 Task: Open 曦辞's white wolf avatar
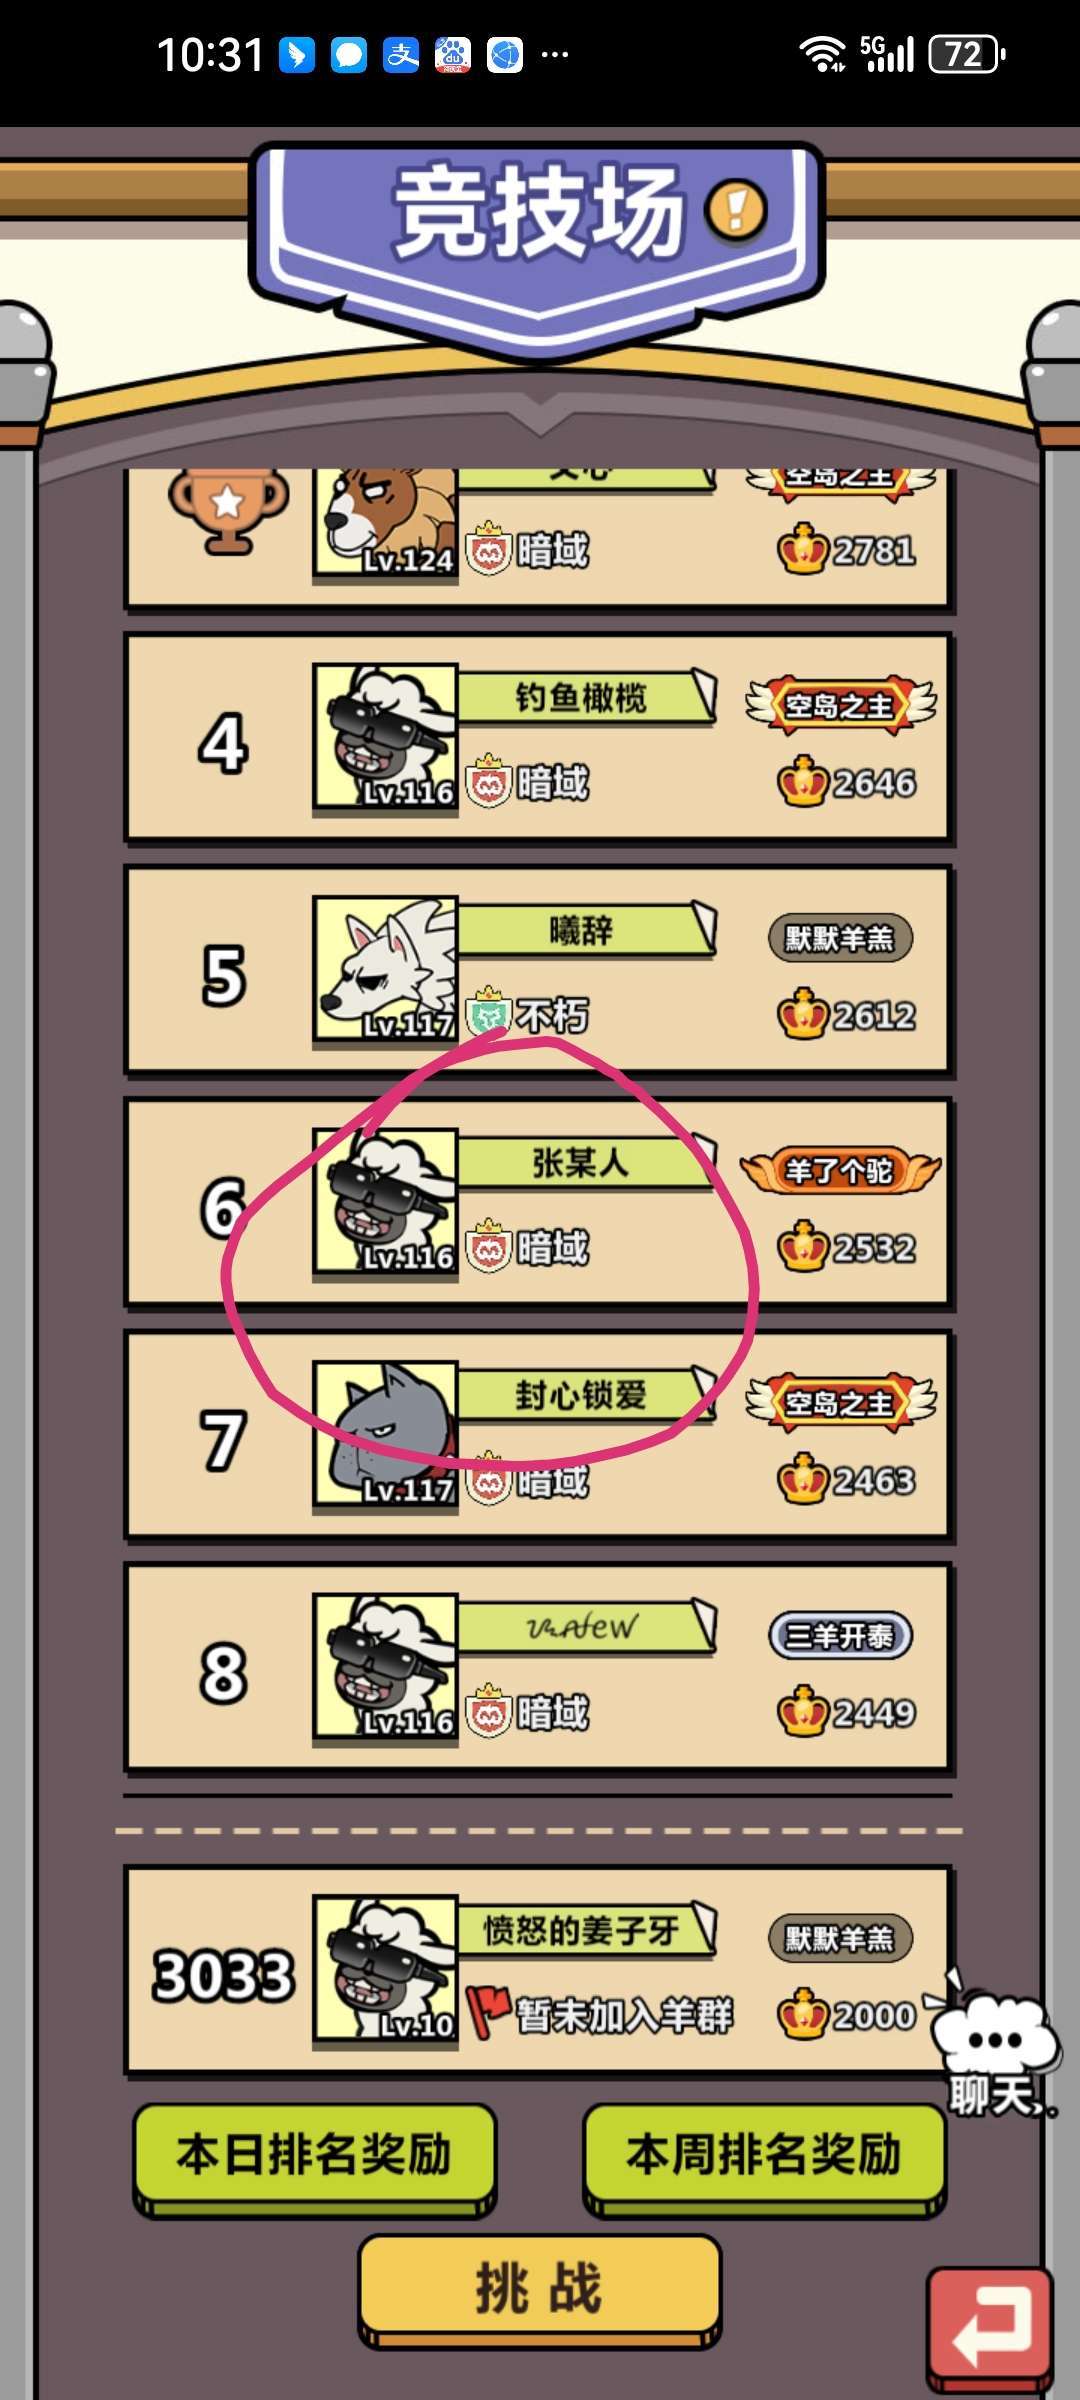(386, 970)
